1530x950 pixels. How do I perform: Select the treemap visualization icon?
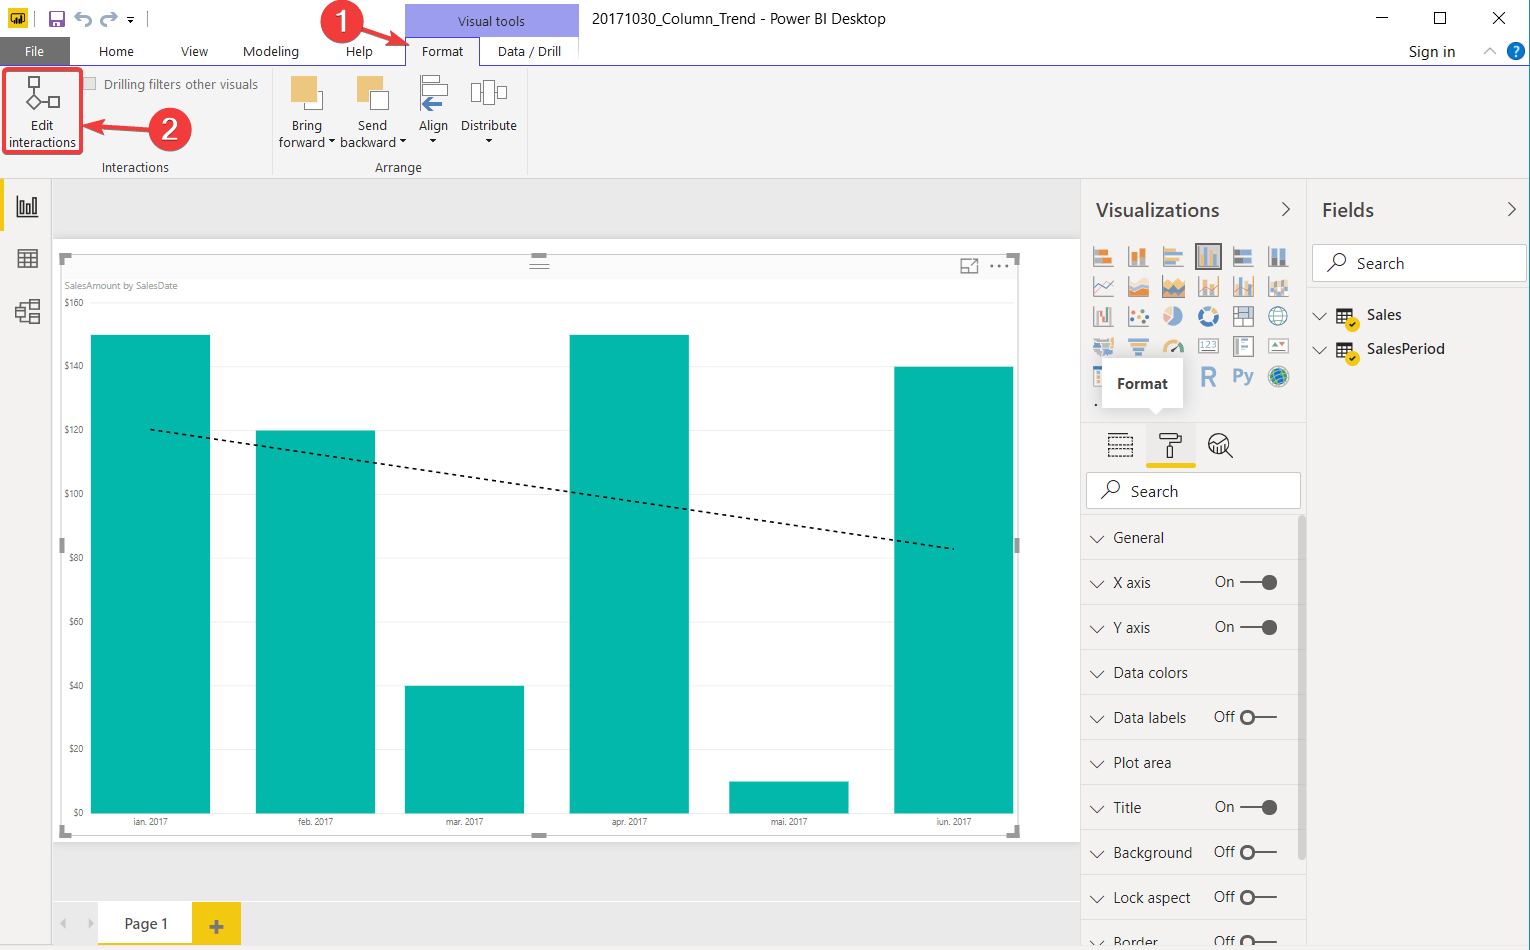1243,316
